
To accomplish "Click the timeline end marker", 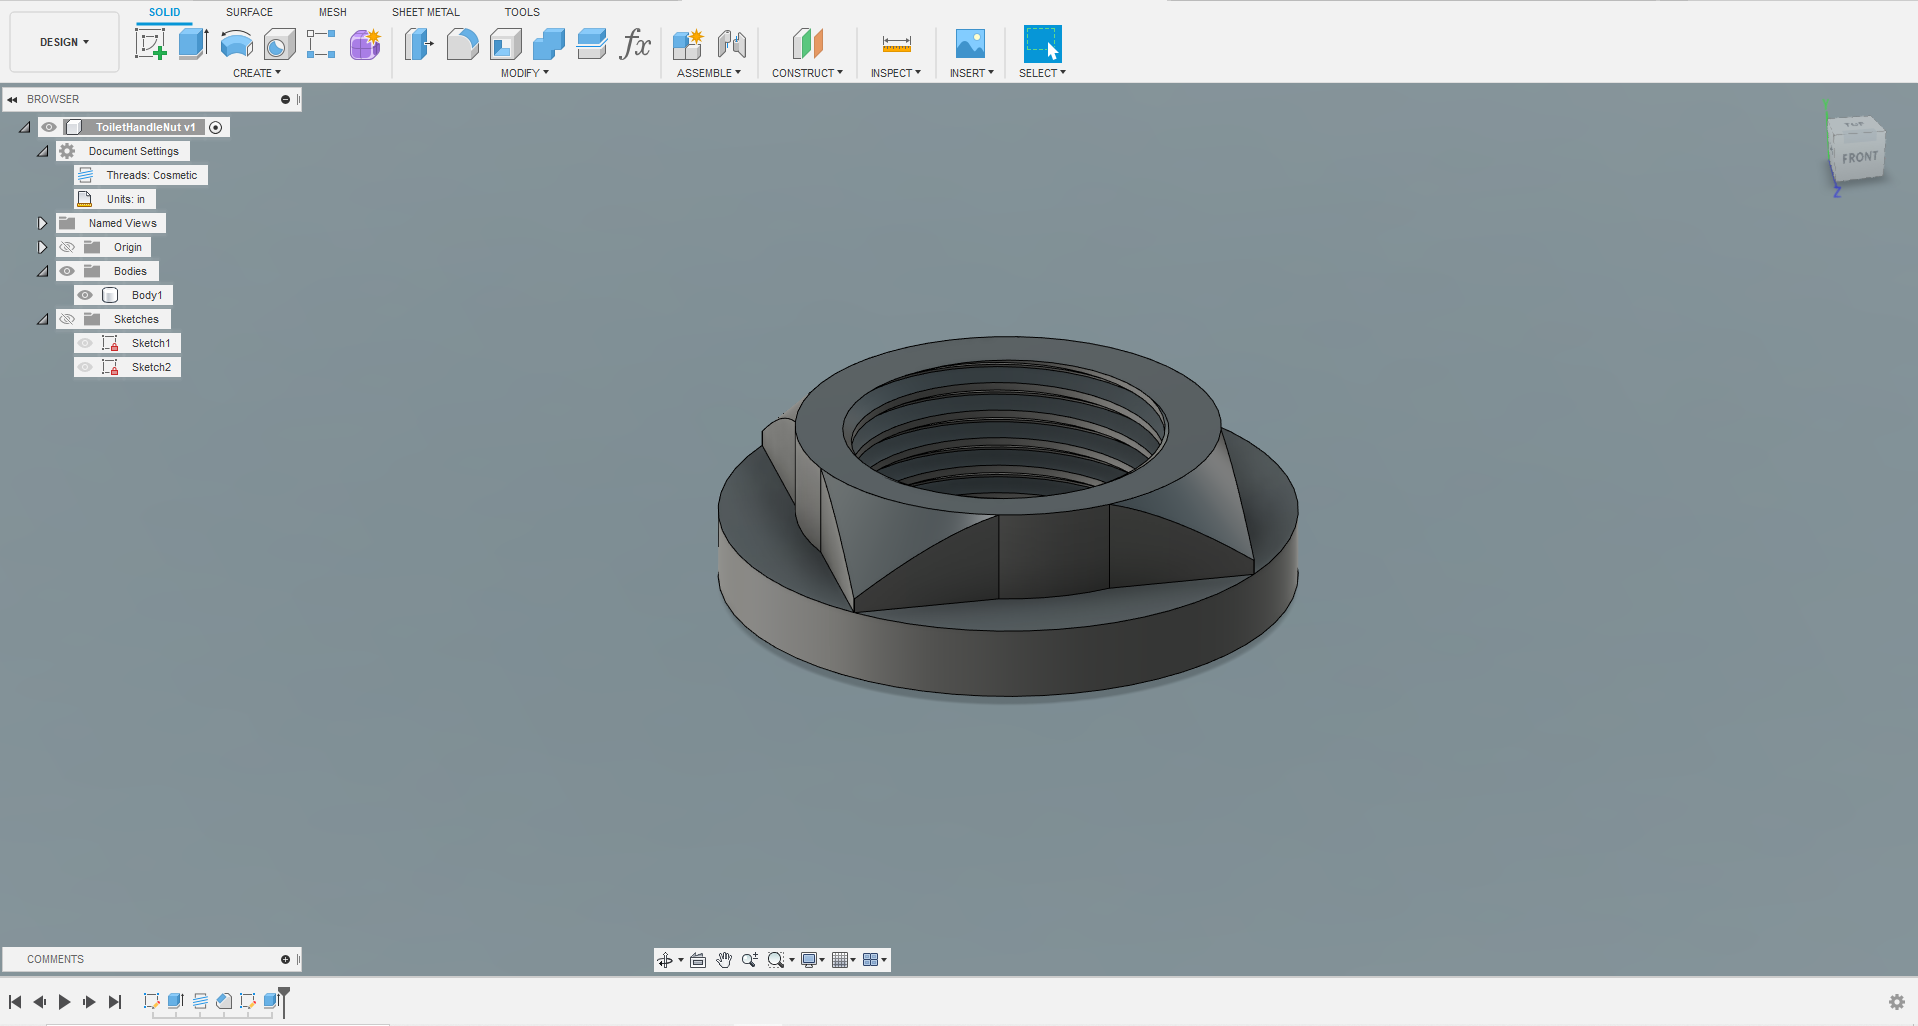I will [x=284, y=996].
